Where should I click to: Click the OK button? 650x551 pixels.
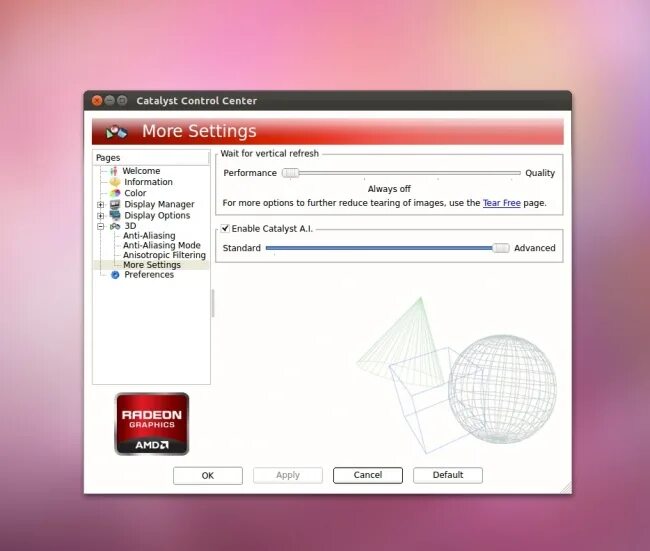pyautogui.click(x=208, y=476)
